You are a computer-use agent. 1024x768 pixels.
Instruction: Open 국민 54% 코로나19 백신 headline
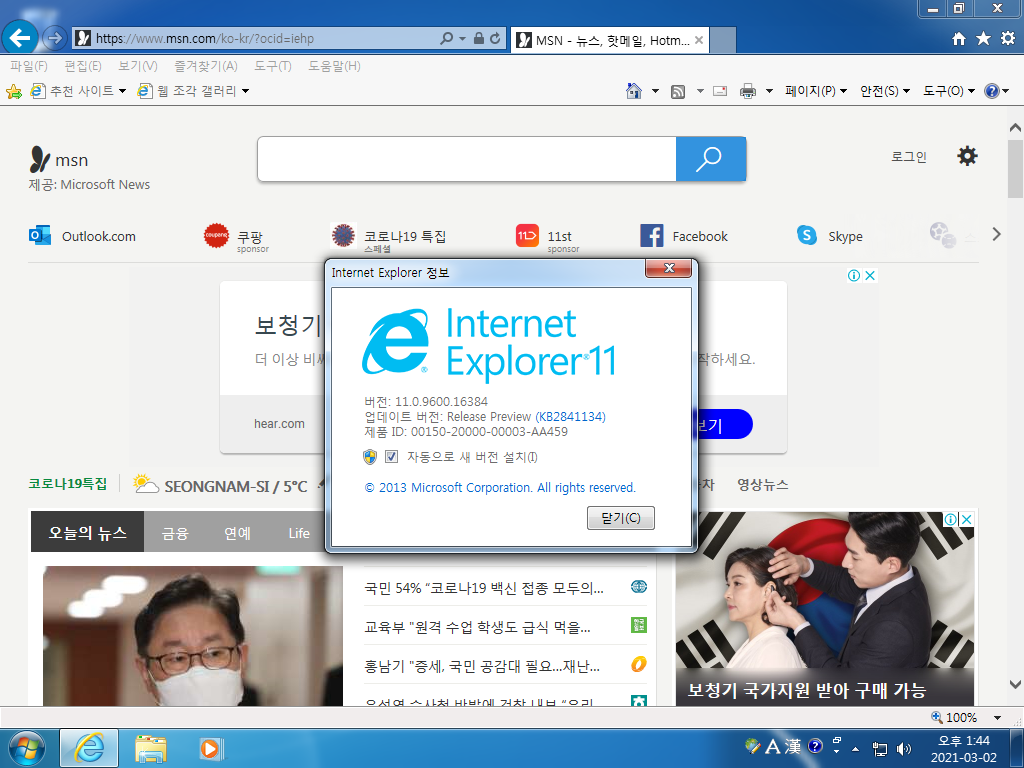(484, 588)
